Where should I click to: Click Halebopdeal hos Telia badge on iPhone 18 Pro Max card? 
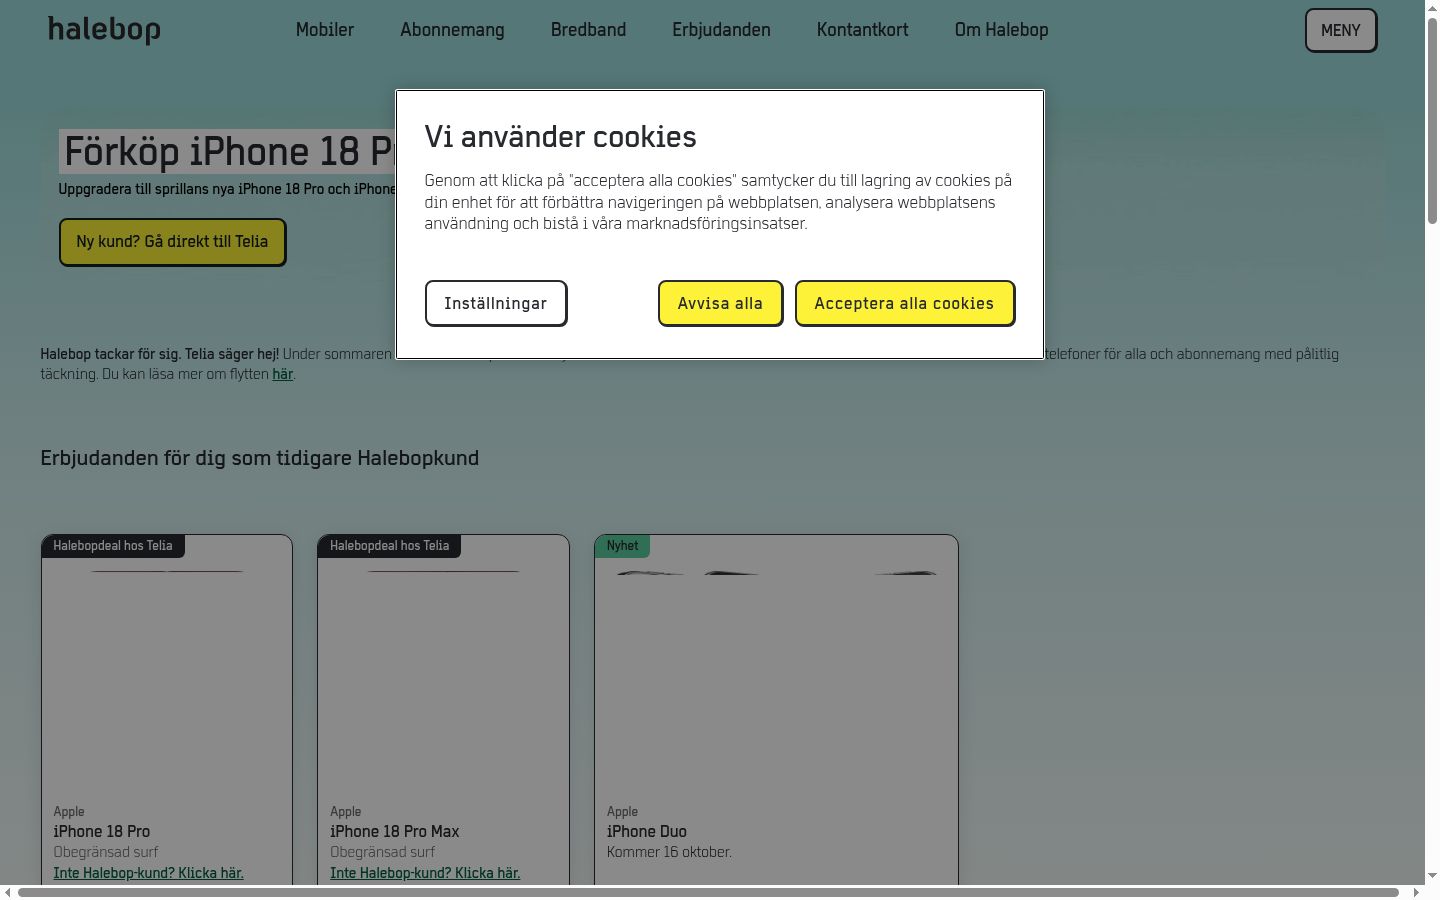390,546
